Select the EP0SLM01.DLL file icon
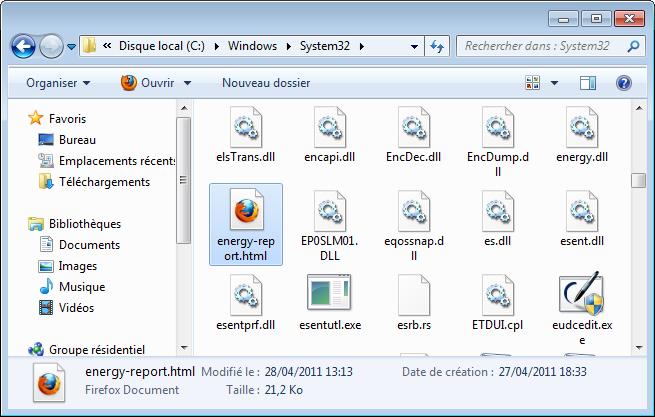The width and height of the screenshot is (655, 417). (x=330, y=211)
